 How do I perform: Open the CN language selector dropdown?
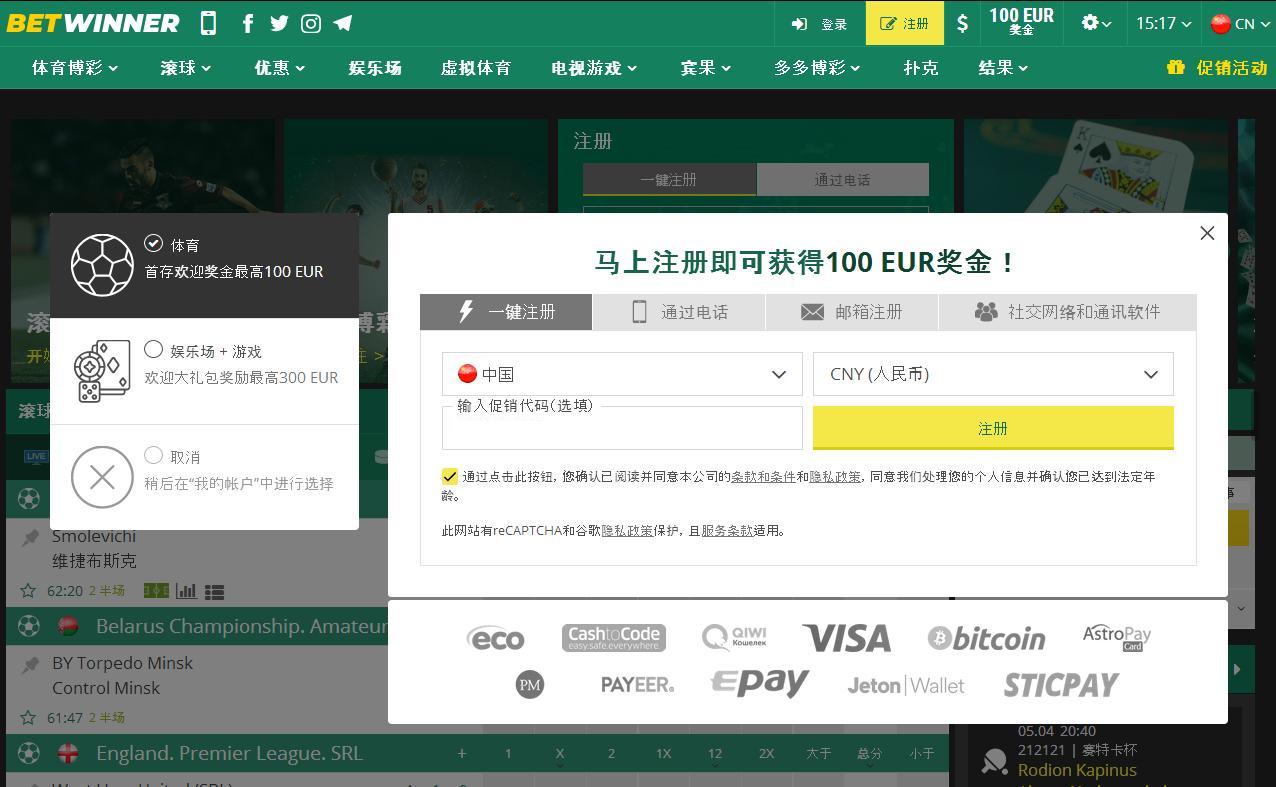(x=1240, y=23)
